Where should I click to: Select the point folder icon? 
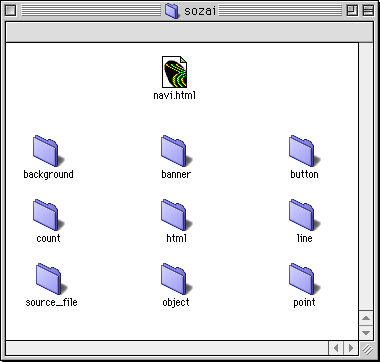pos(304,279)
